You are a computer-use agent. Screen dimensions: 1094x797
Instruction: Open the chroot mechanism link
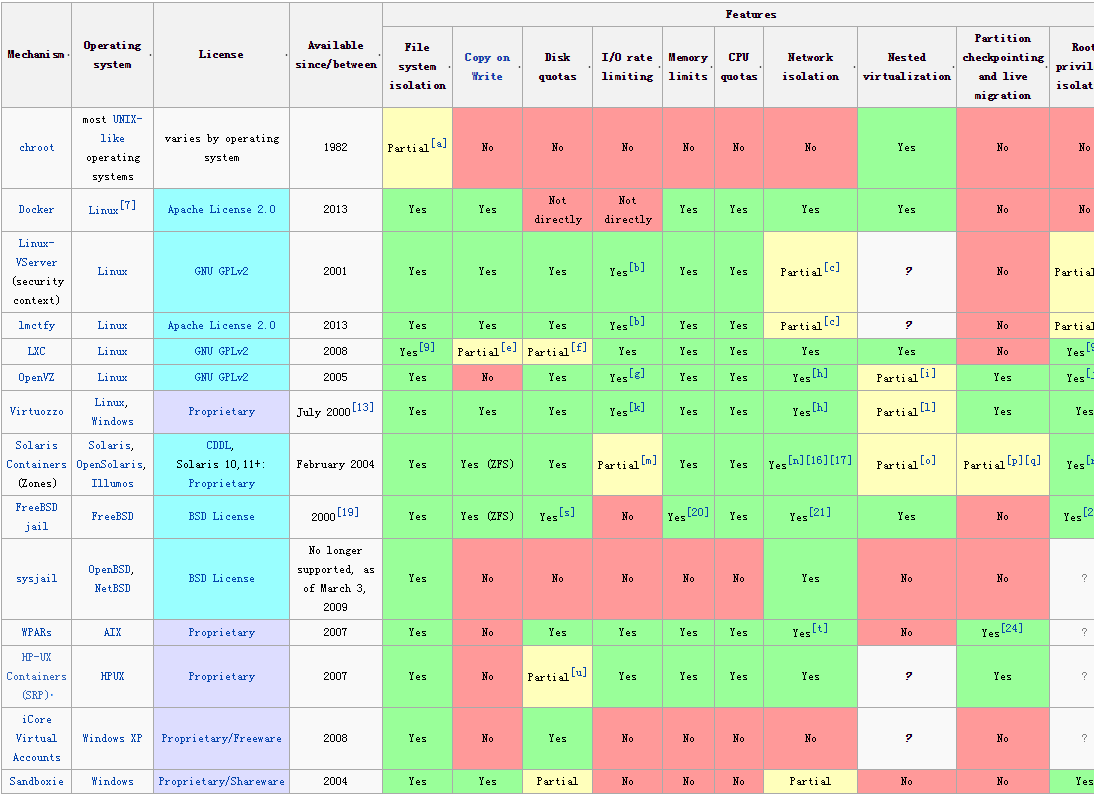coord(36,148)
